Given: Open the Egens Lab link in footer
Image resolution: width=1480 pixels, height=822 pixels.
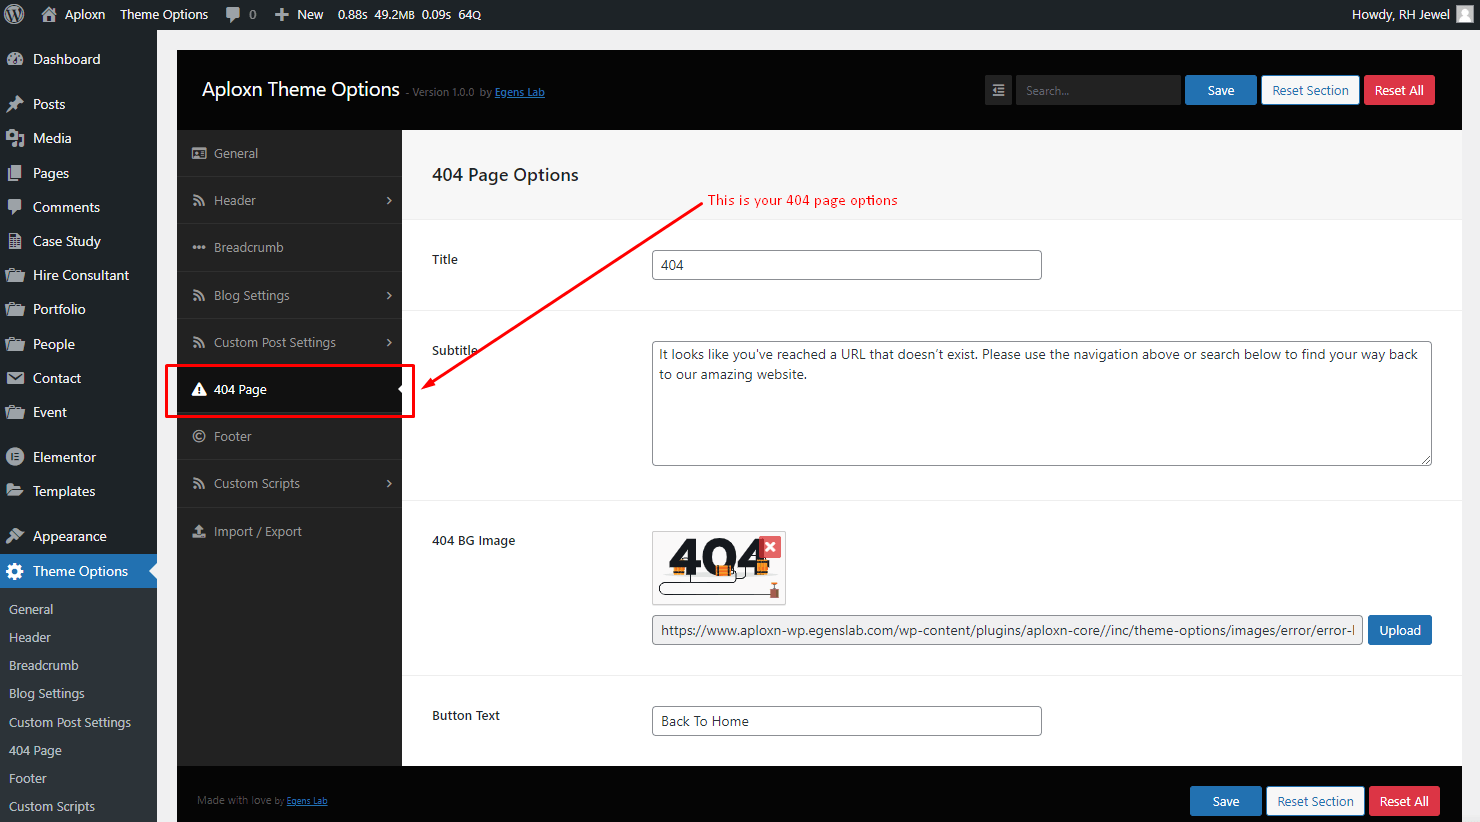Looking at the screenshot, I should click(x=307, y=800).
